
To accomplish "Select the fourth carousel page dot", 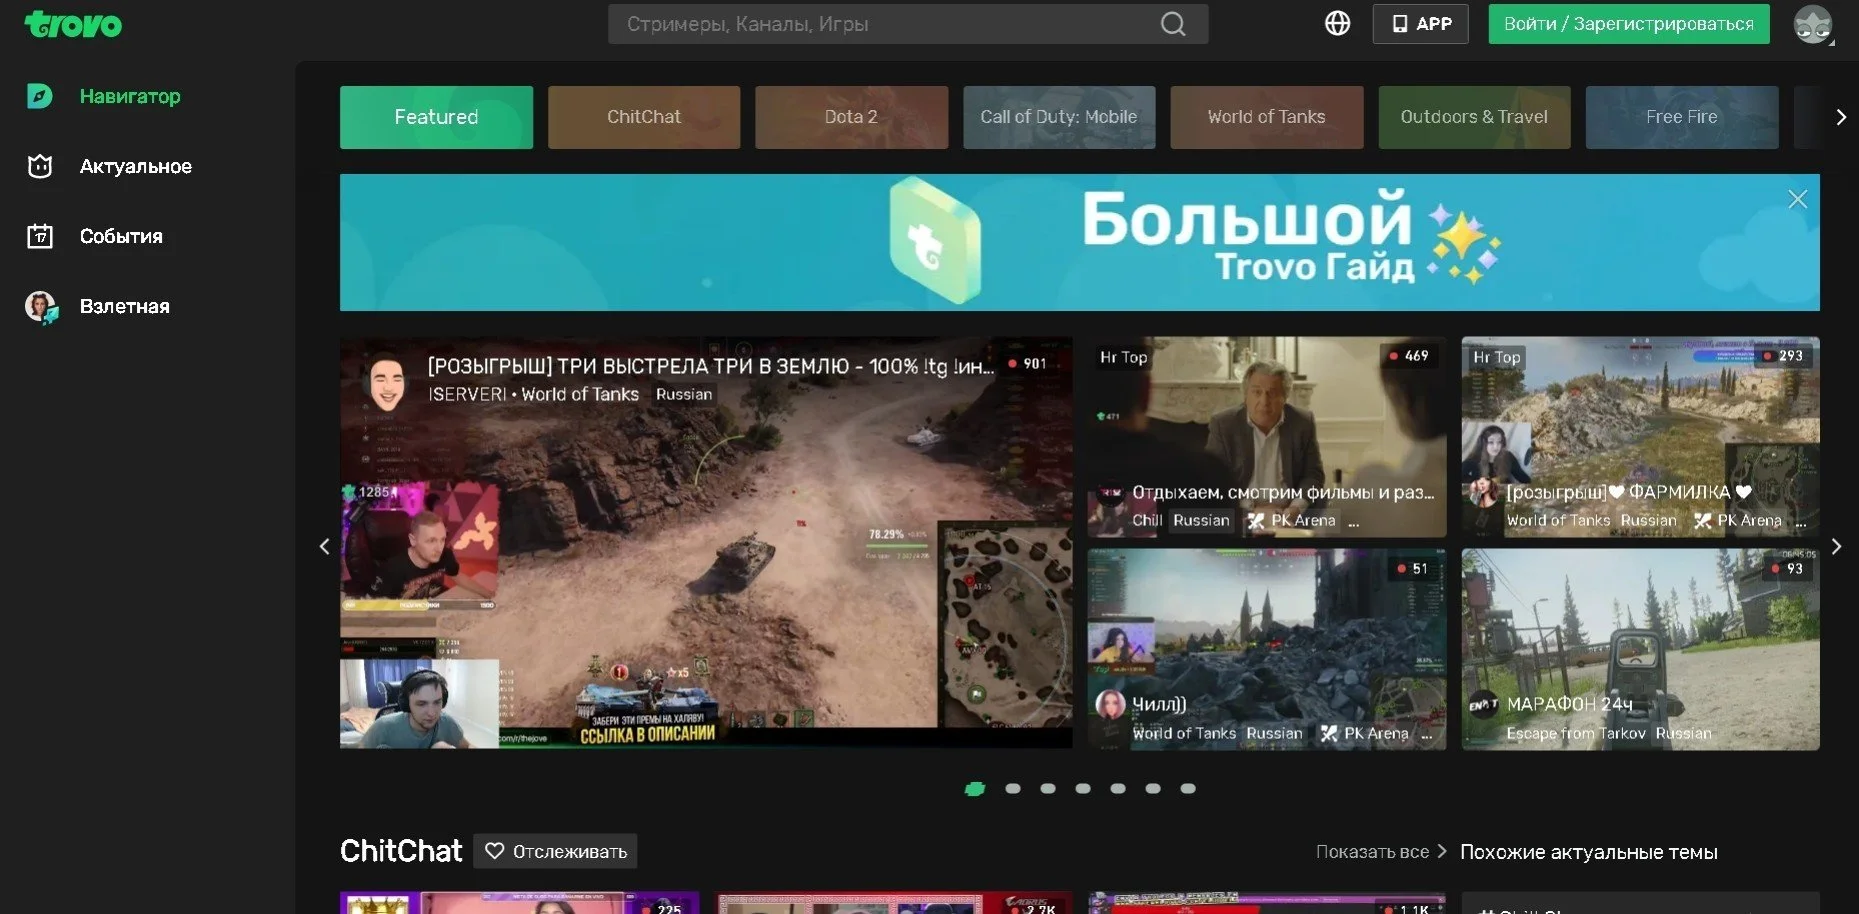I will [x=1083, y=789].
